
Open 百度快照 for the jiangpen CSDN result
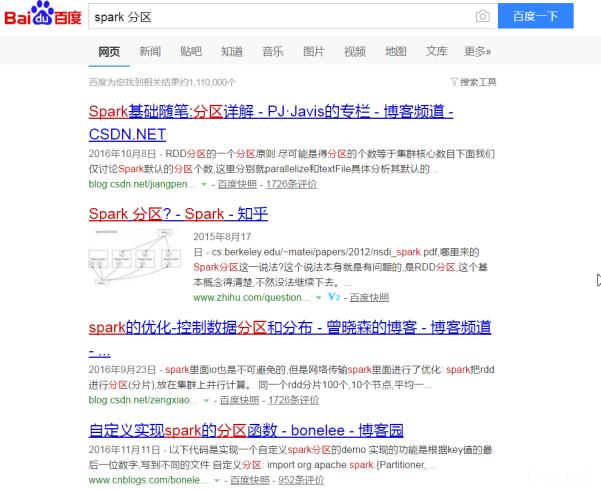pos(237,184)
